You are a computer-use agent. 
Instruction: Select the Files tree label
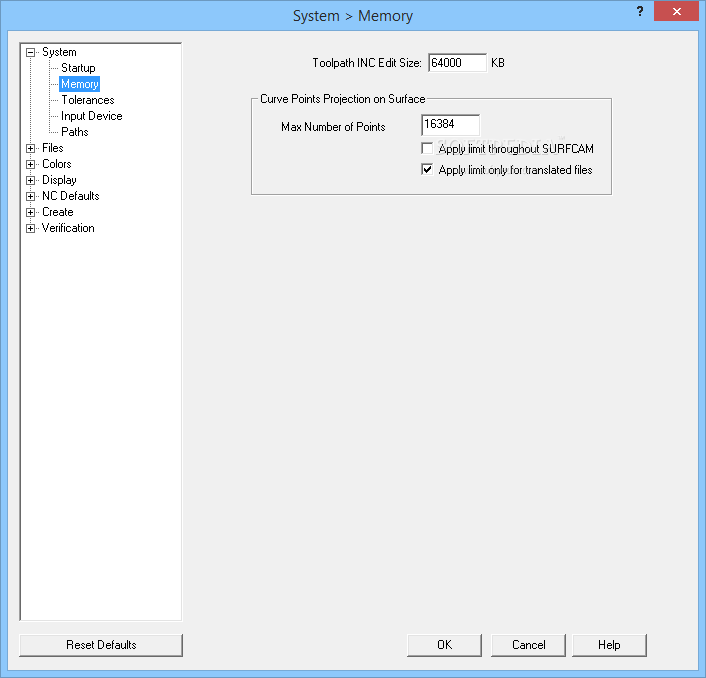coord(53,148)
